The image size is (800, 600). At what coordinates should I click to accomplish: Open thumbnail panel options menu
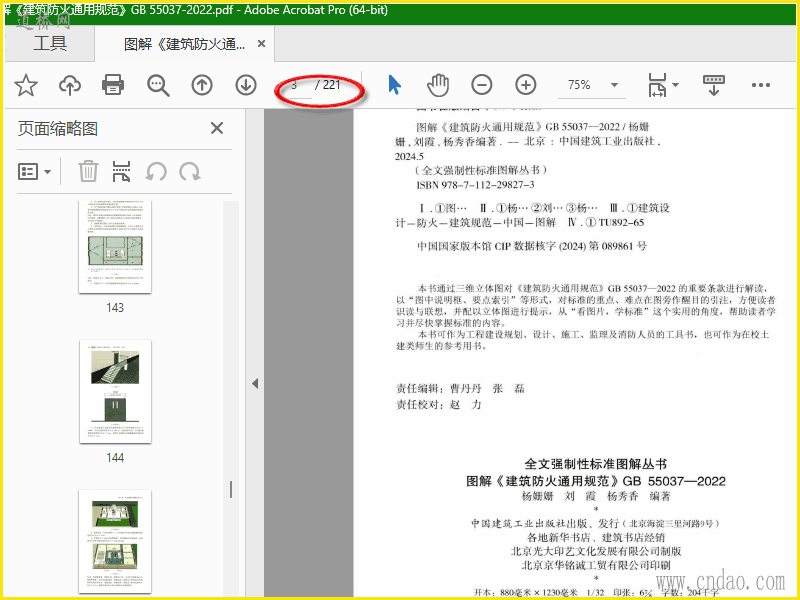[x=34, y=171]
